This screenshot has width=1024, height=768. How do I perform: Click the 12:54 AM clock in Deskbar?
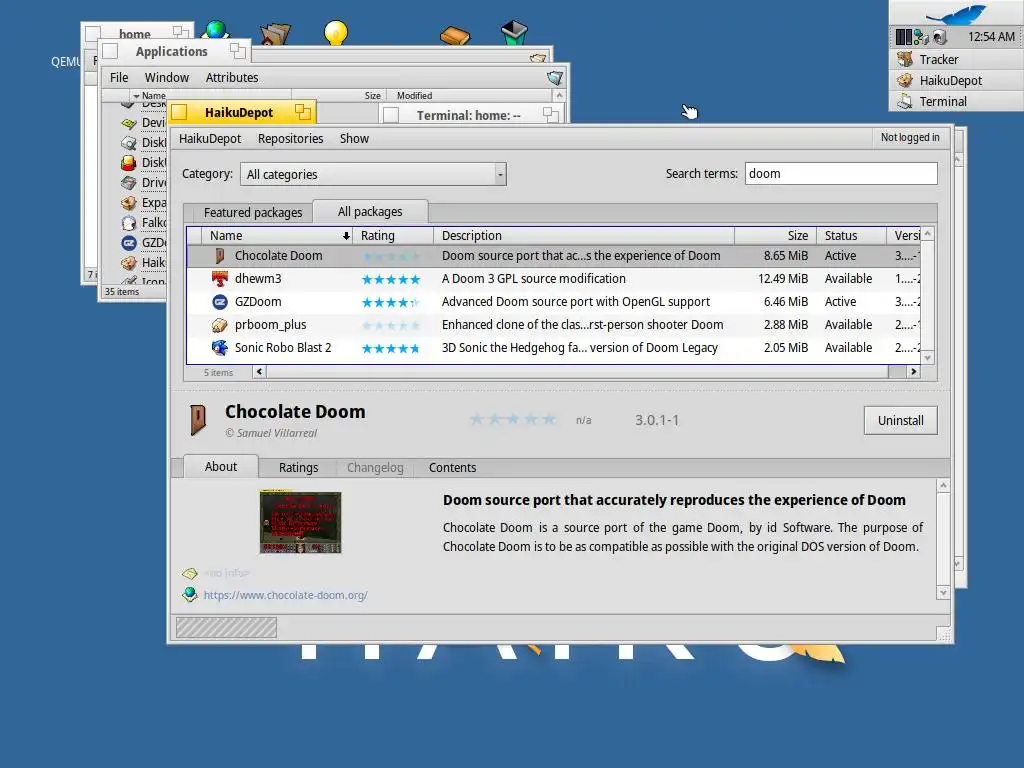tap(991, 37)
